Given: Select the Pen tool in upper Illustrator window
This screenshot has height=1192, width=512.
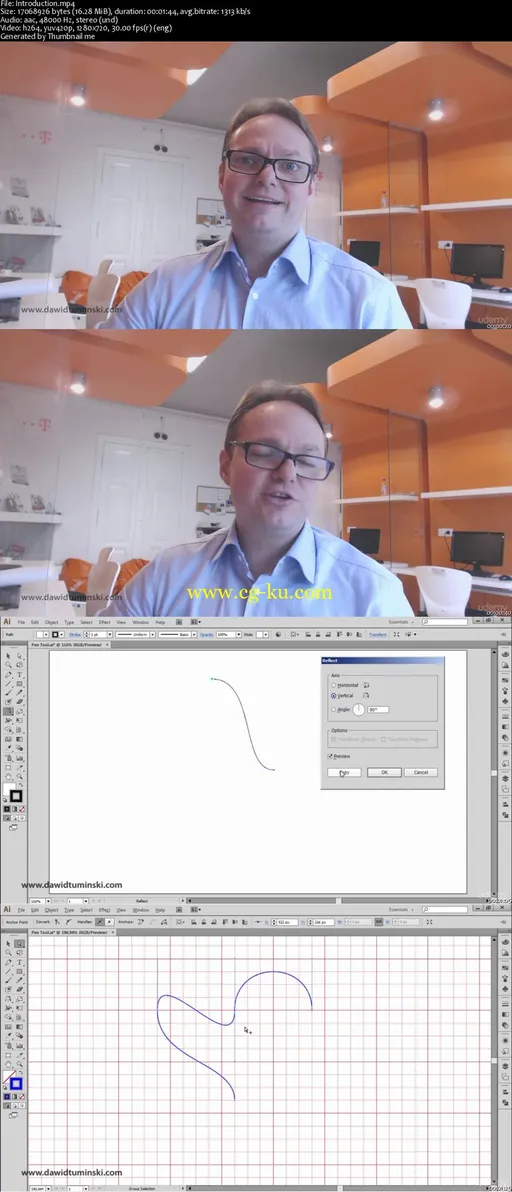Looking at the screenshot, I should [8, 674].
